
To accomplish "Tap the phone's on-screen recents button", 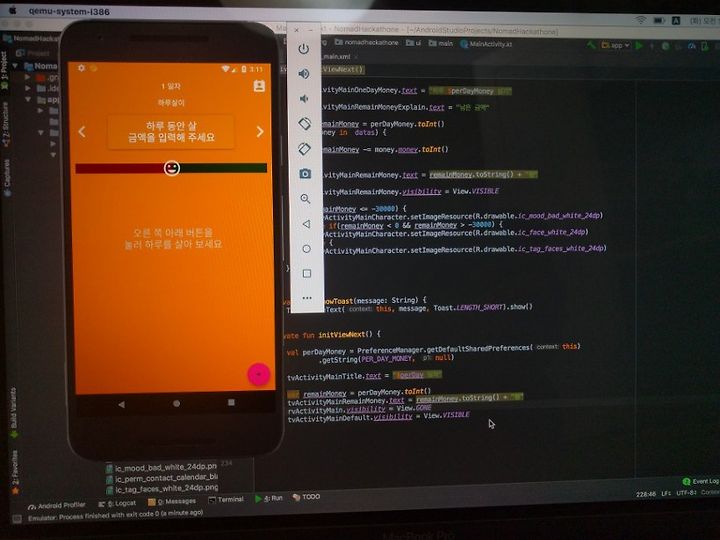I will tap(231, 403).
